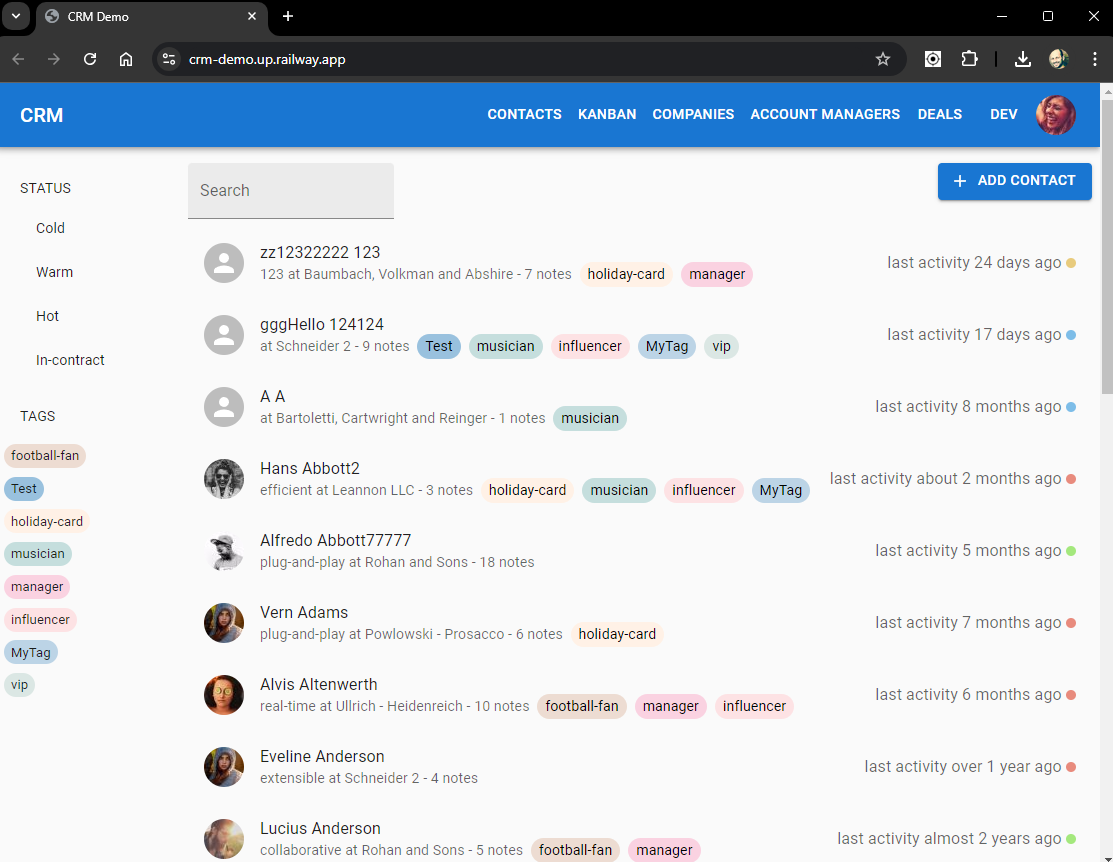The image size is (1113, 862).
Task: Open the DEV user profile avatar icon
Action: tap(1056, 115)
